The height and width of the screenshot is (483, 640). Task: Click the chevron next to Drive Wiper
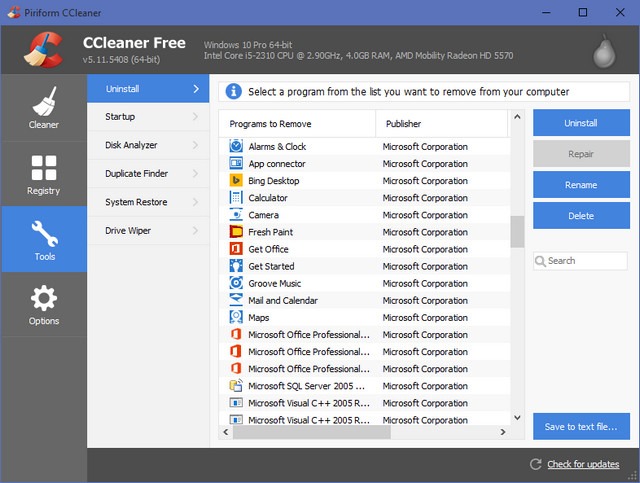tap(196, 231)
